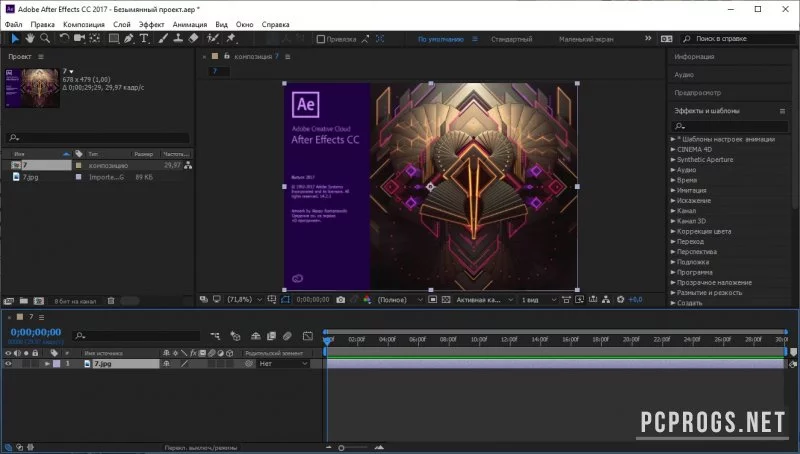The width and height of the screenshot is (800, 454).
Task: Open the Эффект menu
Action: (x=152, y=24)
